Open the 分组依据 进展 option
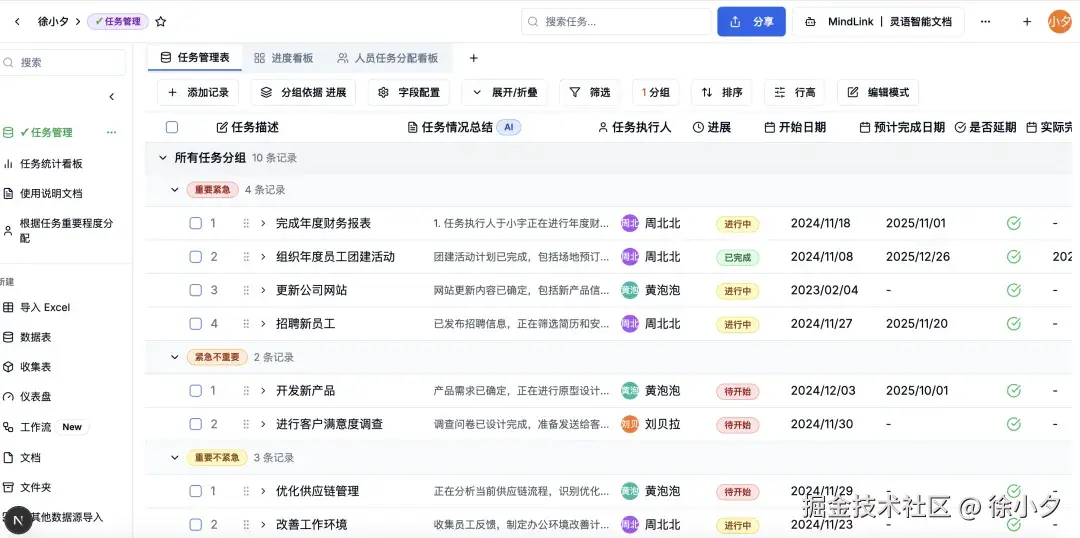Screen dimensions: 1080x538 tap(303, 92)
